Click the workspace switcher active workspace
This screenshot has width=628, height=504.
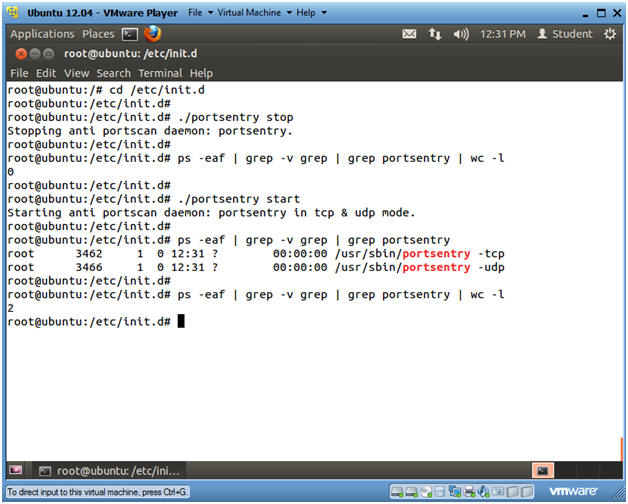(543, 470)
